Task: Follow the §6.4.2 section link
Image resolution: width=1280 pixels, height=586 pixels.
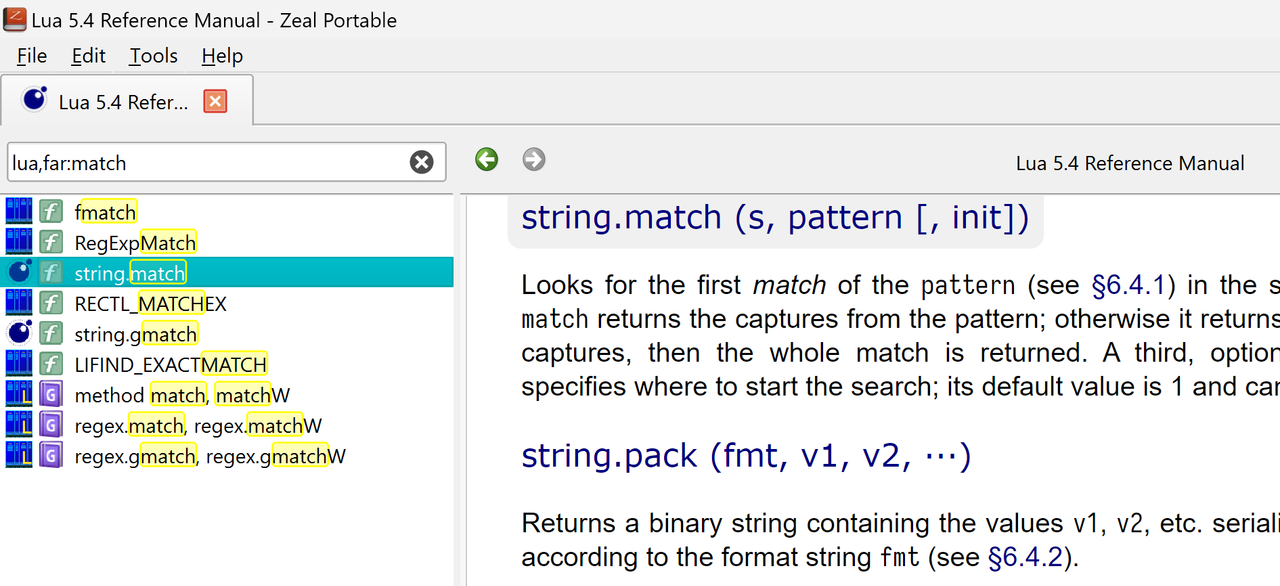Action: click(x=1025, y=557)
